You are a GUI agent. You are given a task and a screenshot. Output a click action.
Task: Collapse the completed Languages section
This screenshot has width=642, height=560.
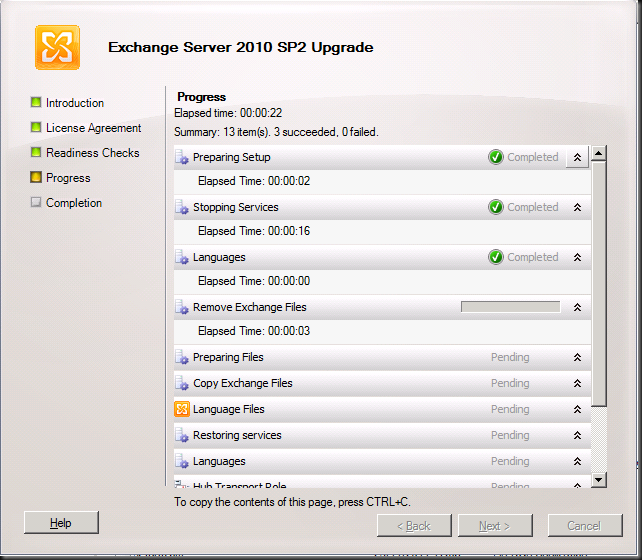point(577,257)
